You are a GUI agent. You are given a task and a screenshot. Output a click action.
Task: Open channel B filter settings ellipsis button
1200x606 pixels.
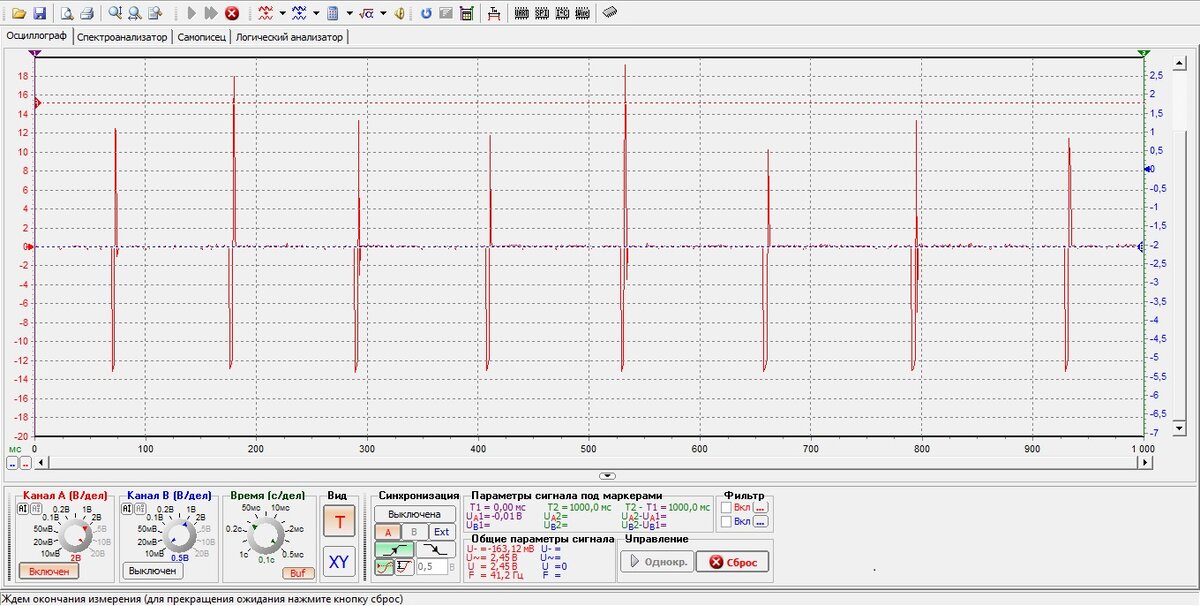(760, 521)
